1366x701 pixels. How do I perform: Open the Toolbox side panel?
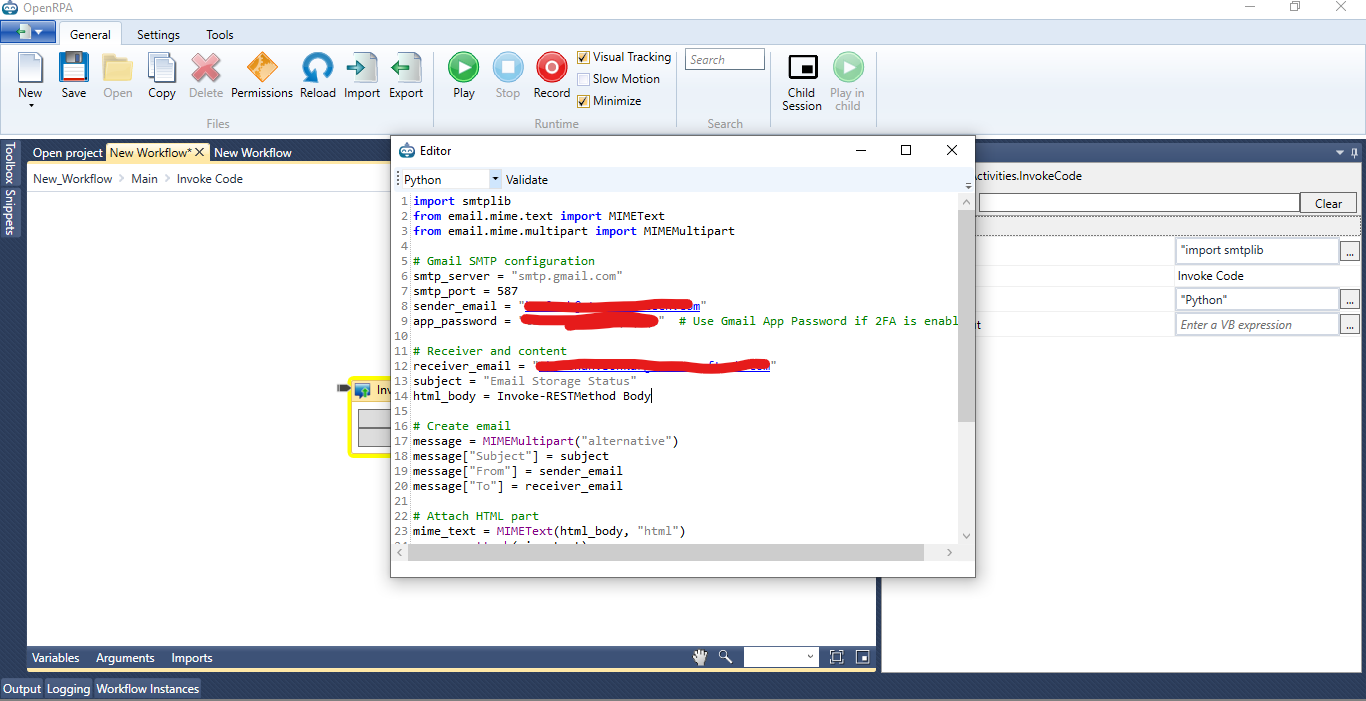coord(10,163)
